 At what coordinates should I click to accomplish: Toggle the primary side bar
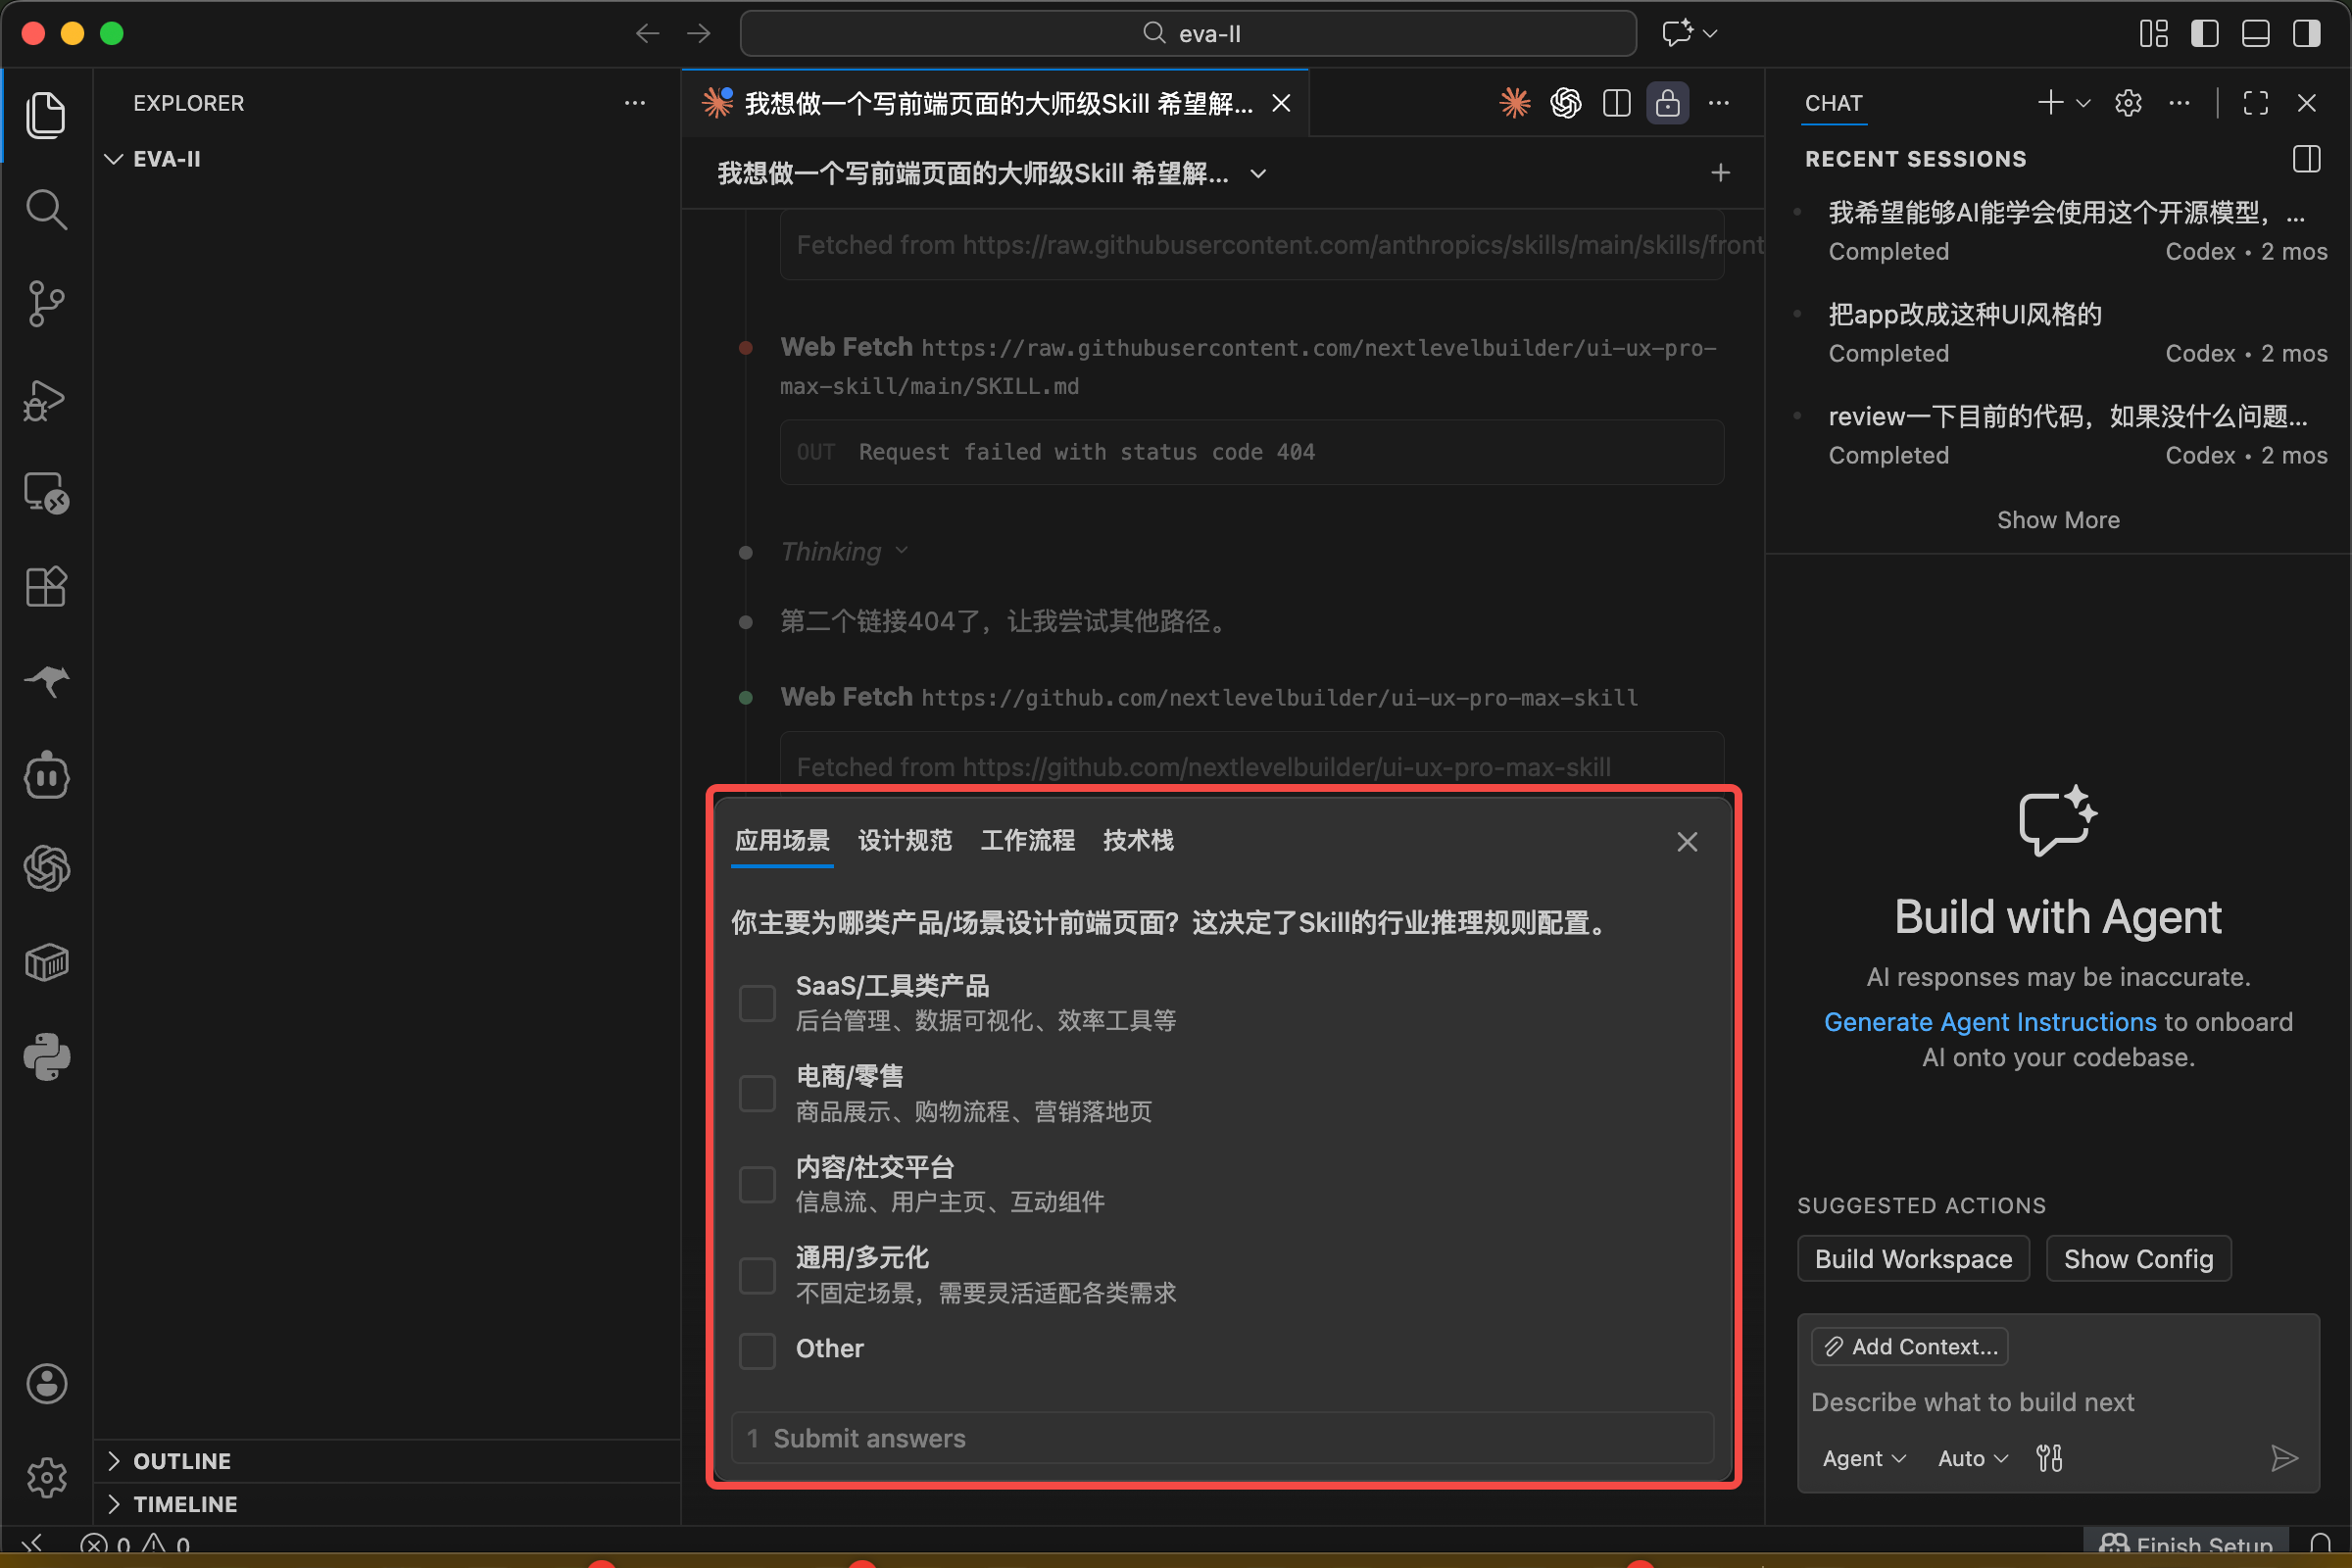point(2205,34)
